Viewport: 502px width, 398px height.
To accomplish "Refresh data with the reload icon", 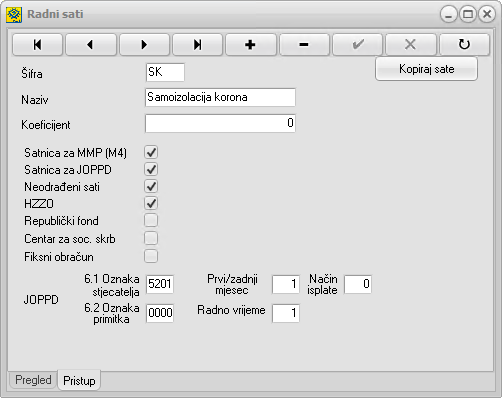I will click(464, 44).
